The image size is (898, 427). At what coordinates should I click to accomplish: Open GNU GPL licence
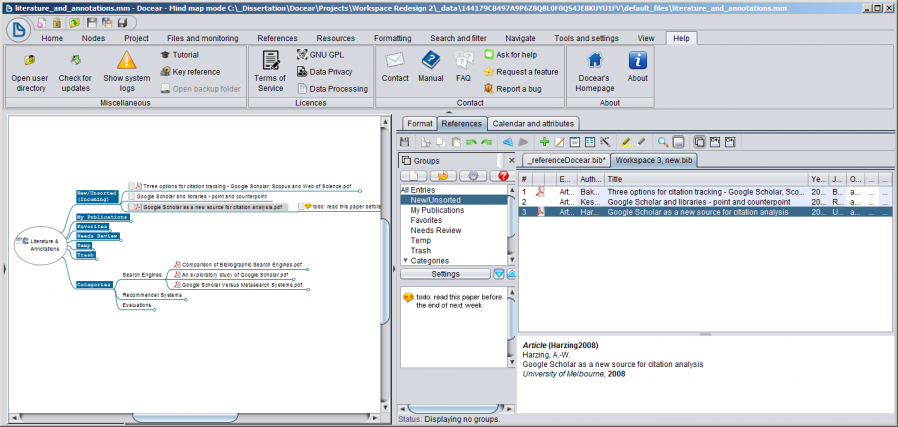(x=320, y=55)
